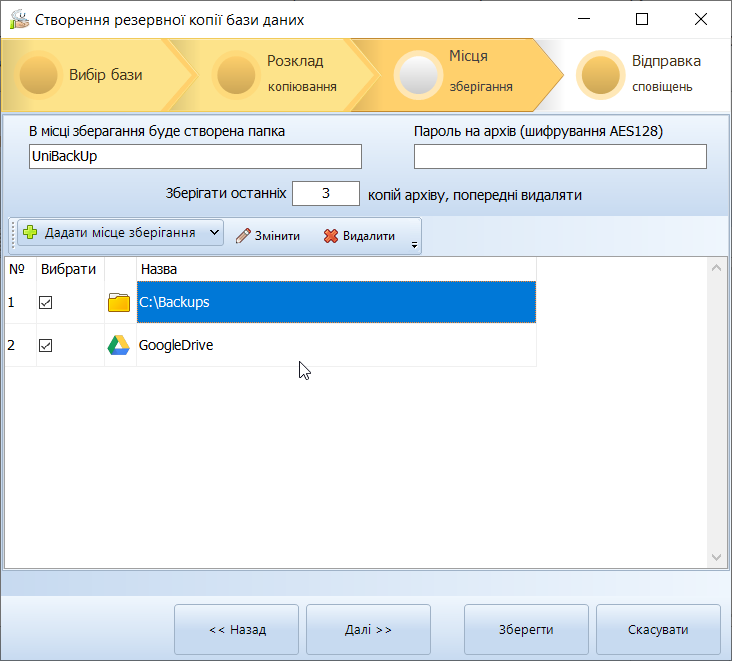Click the Назва column header
The image size is (732, 661).
click(336, 269)
